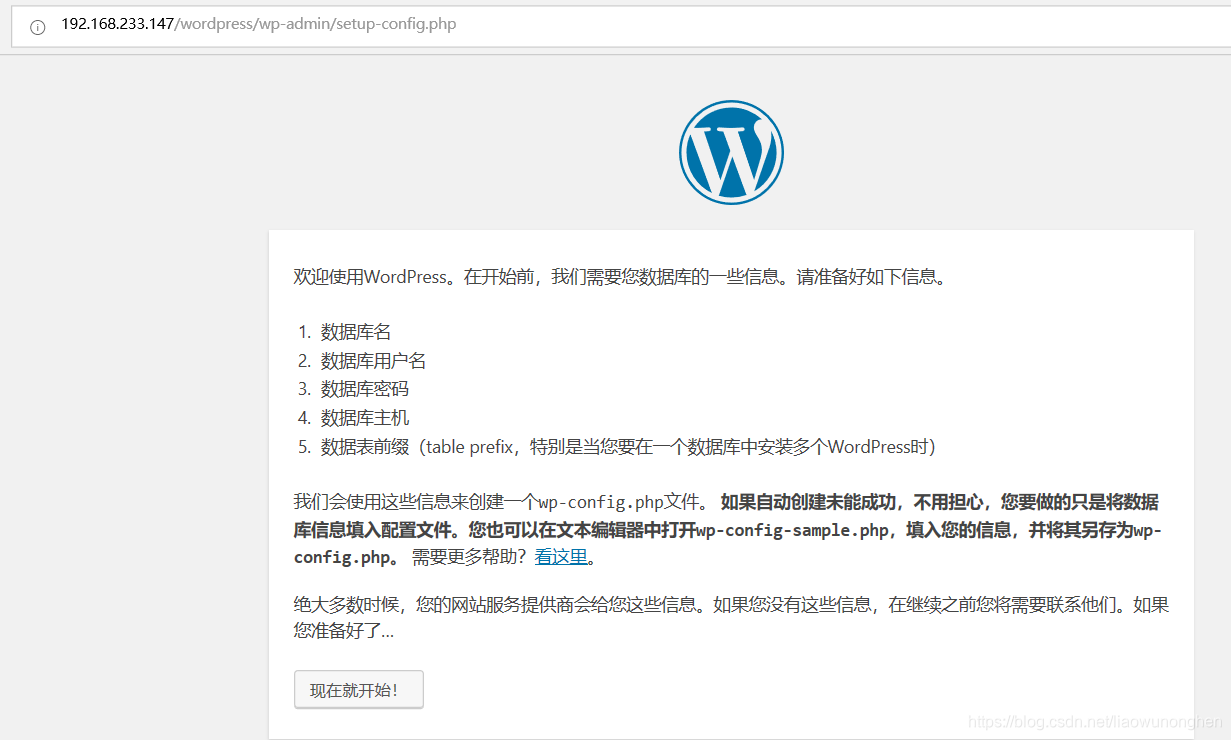Click the site information icon in address bar
Image resolution: width=1231 pixels, height=740 pixels.
tap(38, 27)
